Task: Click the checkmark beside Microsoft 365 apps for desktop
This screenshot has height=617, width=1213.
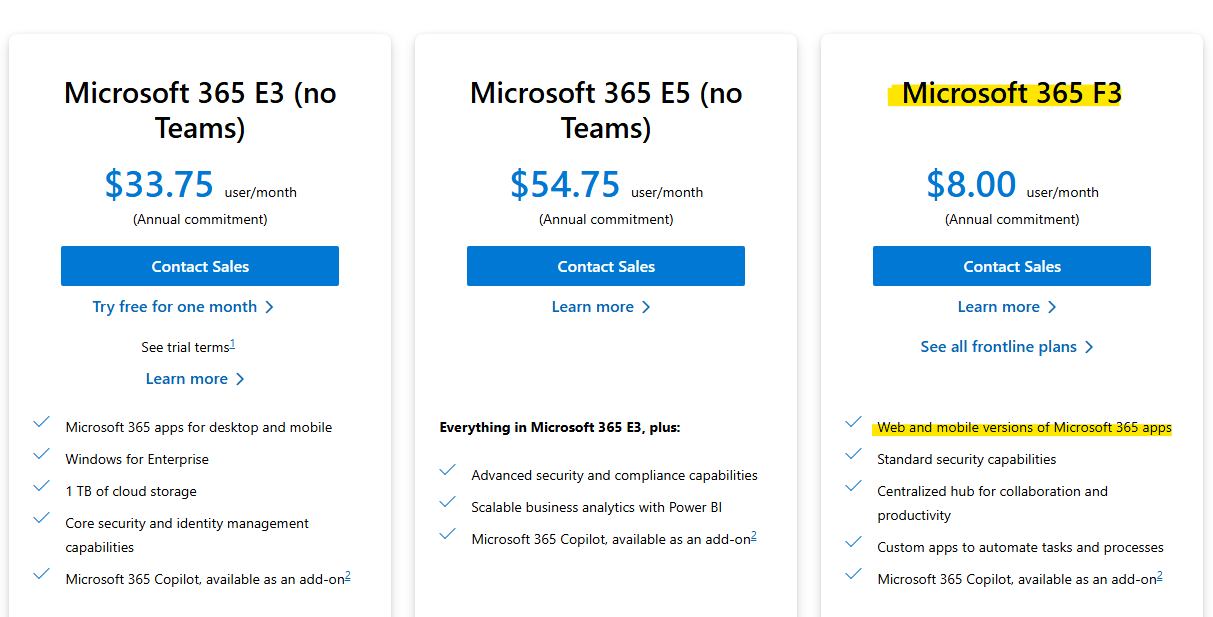Action: coord(41,423)
